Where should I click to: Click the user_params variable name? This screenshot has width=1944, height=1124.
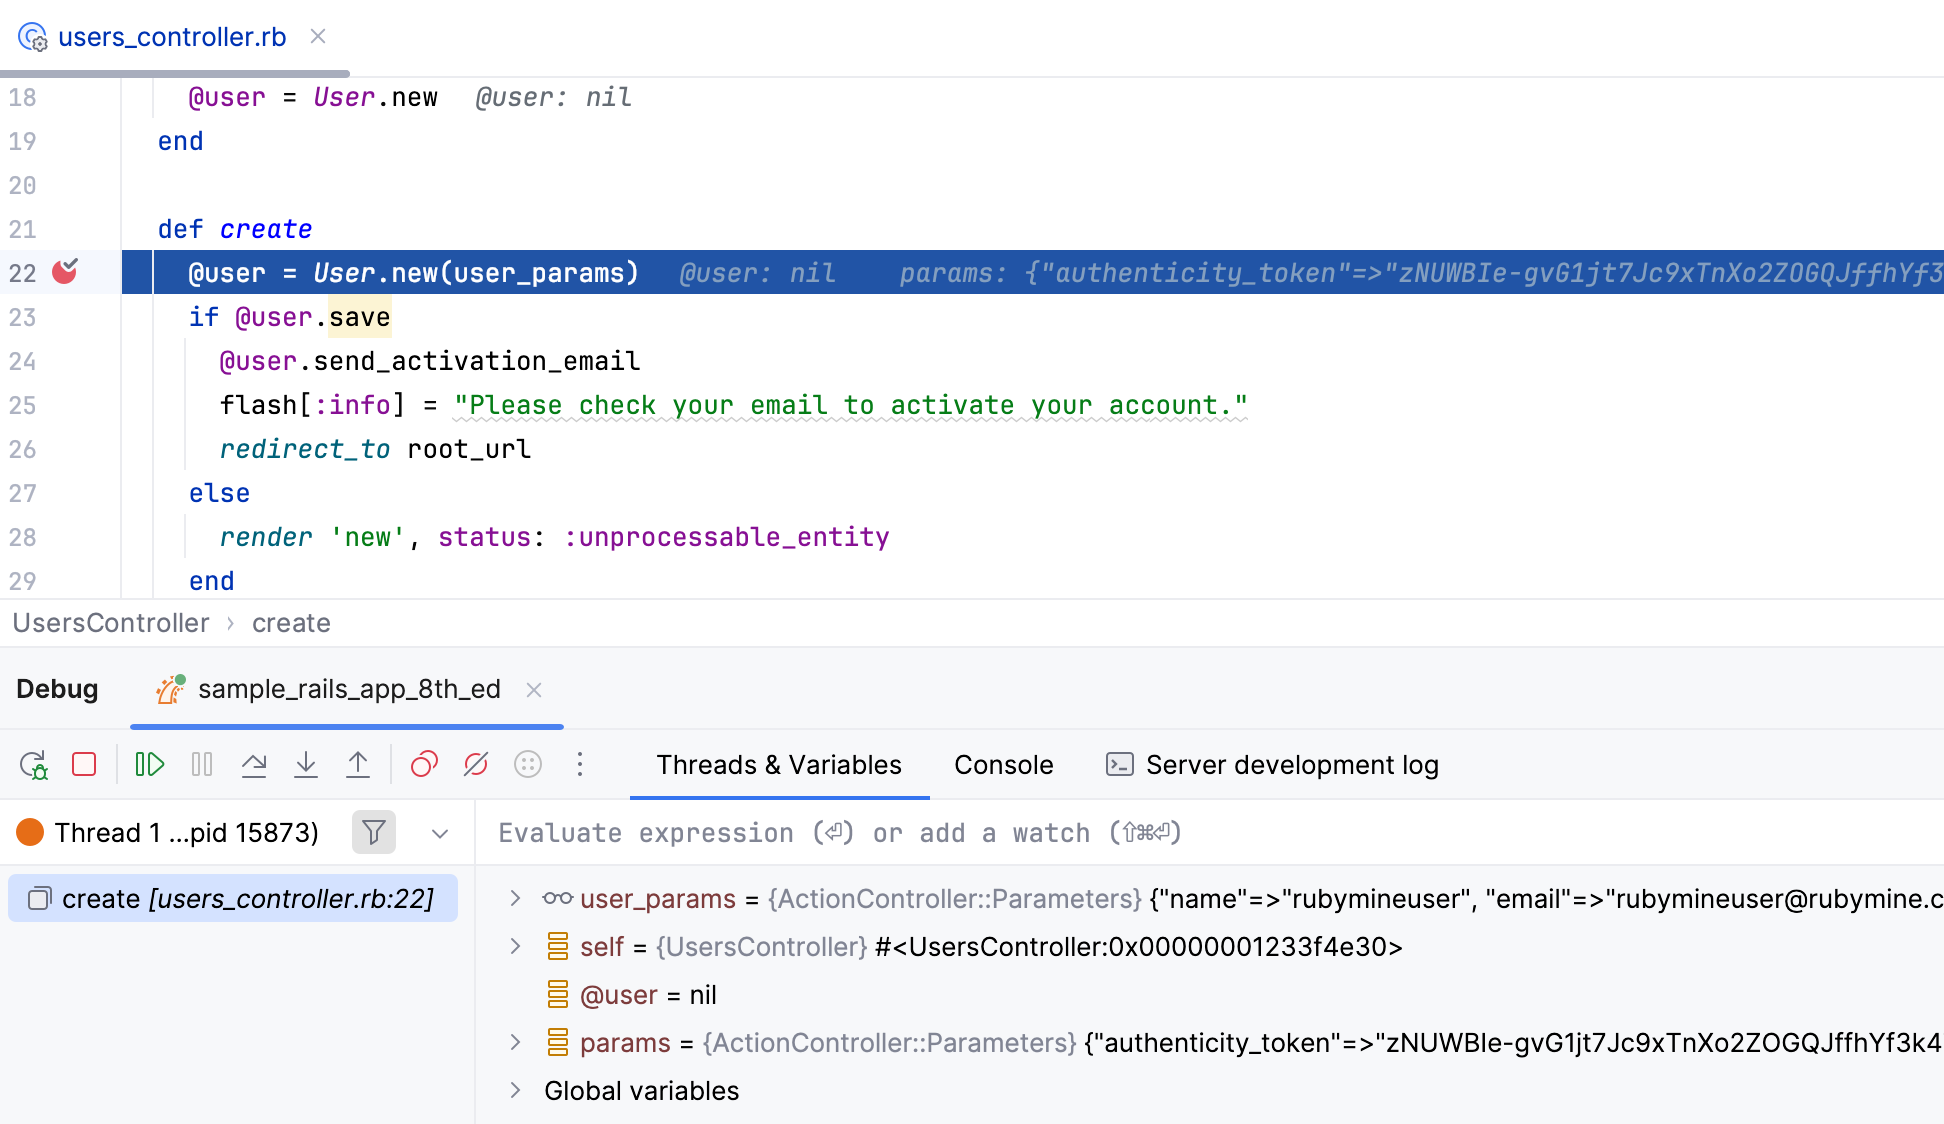point(658,898)
